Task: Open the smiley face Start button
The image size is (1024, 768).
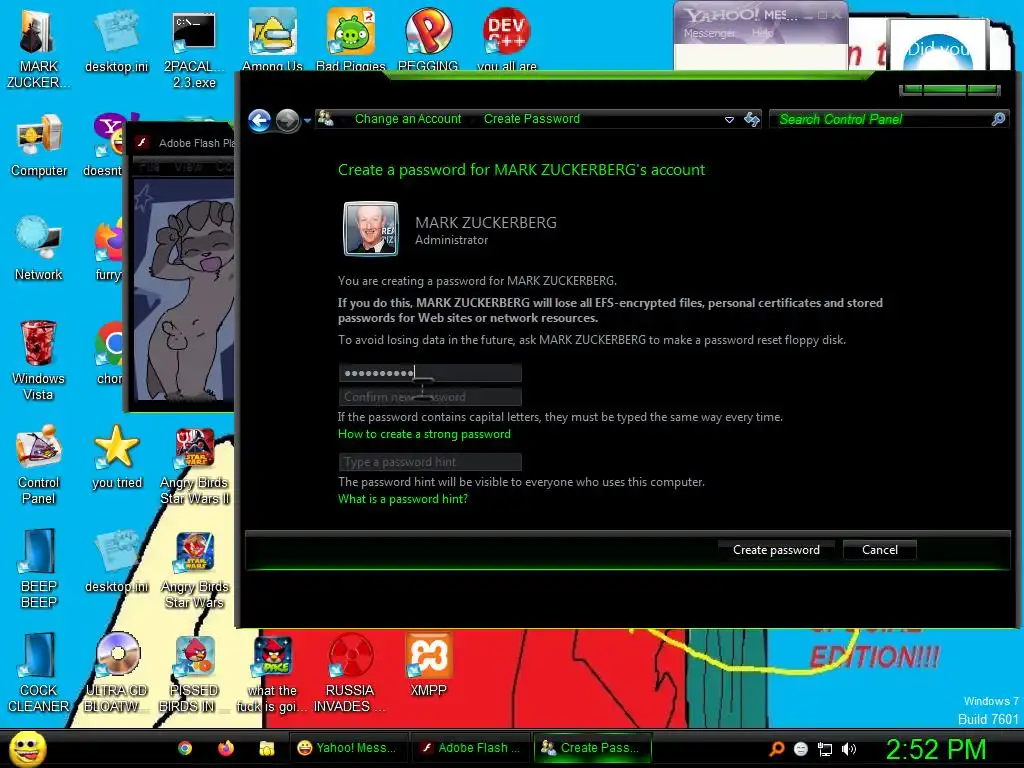Action: (x=28, y=748)
